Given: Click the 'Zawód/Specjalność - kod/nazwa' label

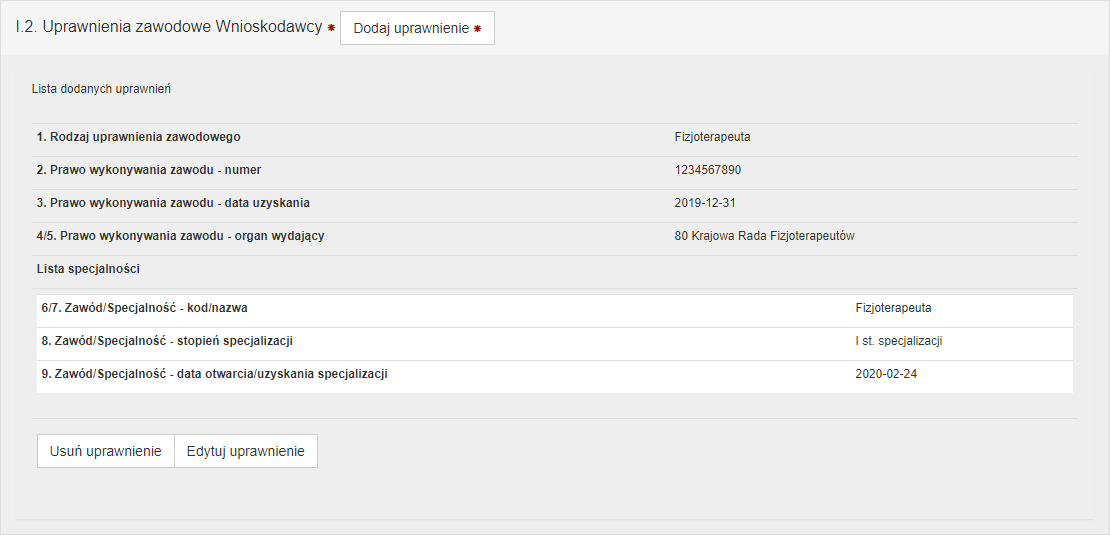Looking at the screenshot, I should [x=144, y=308].
